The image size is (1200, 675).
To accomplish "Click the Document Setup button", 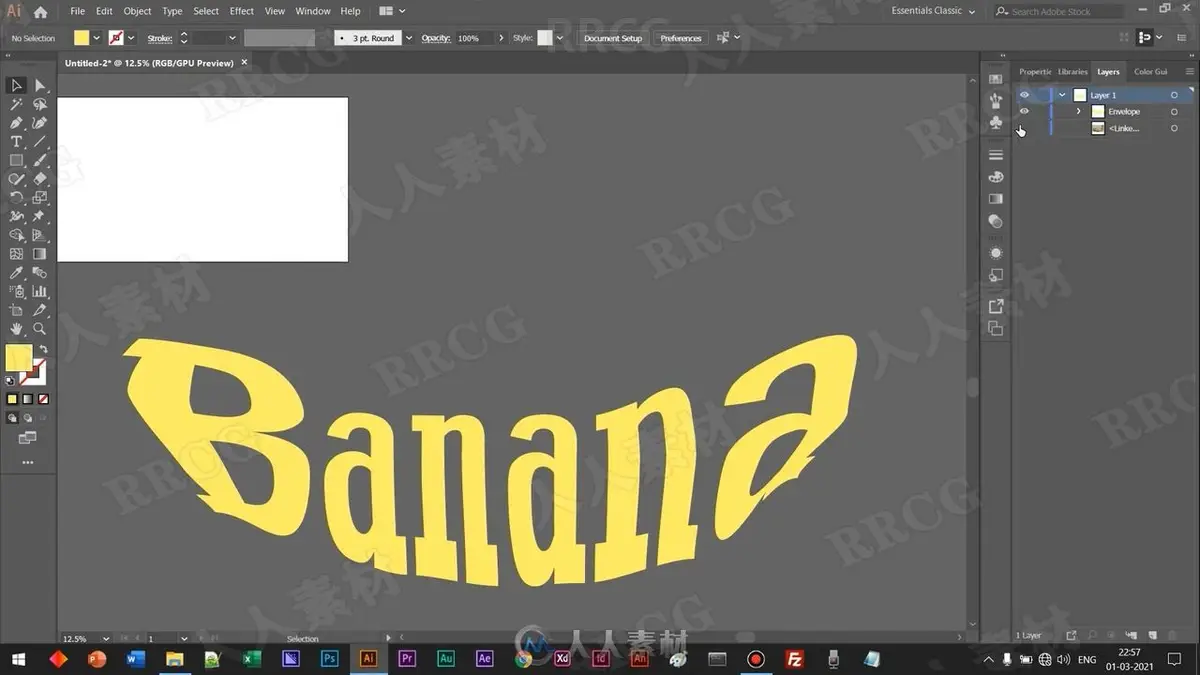I will click(x=613, y=38).
